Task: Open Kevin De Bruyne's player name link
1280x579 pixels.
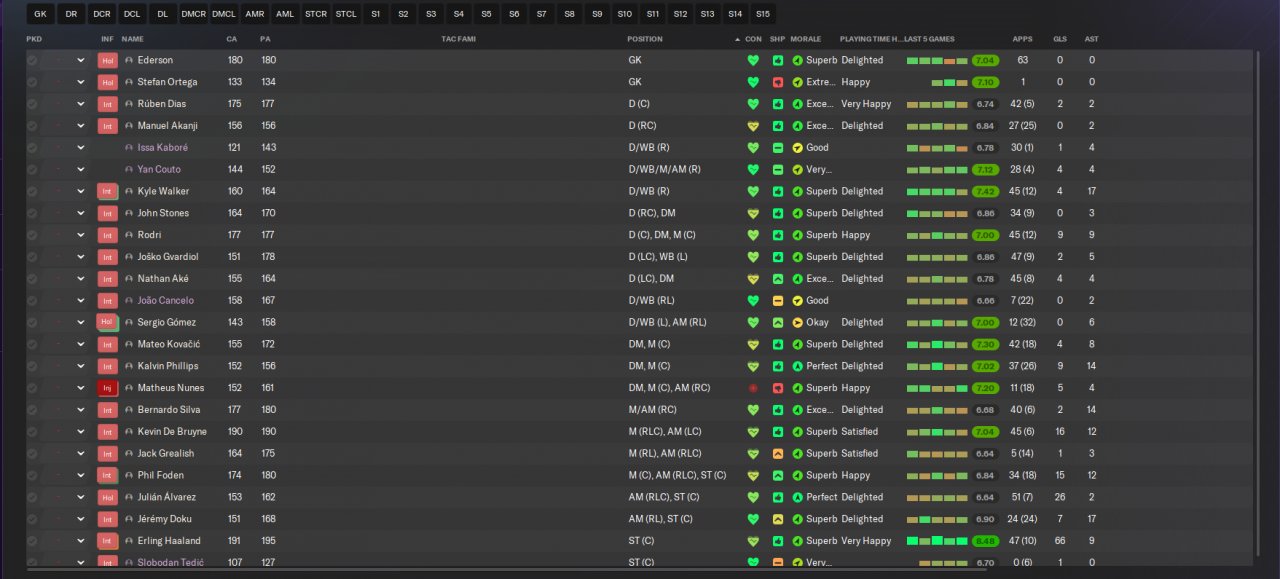Action: click(x=172, y=432)
